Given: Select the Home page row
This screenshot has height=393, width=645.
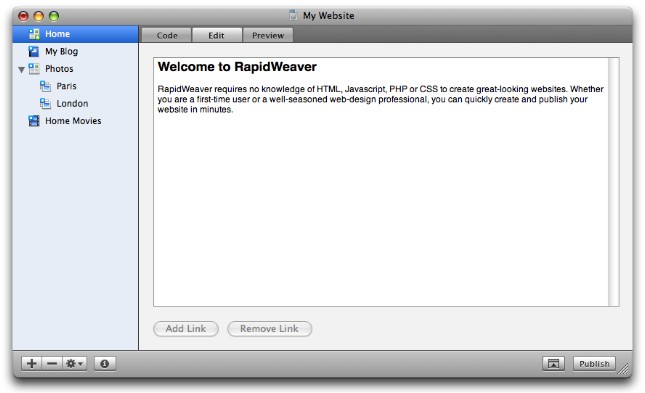Looking at the screenshot, I should [x=75, y=34].
